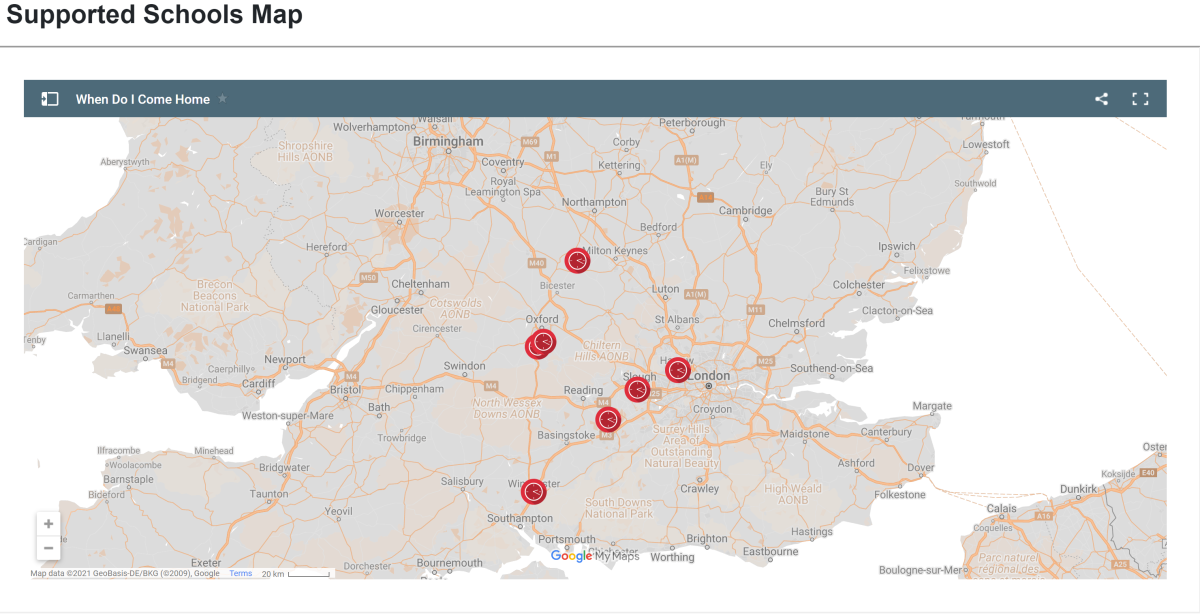Viewport: 1200px width, 615px height.
Task: Open the map in fullscreen view
Action: pos(1139,99)
